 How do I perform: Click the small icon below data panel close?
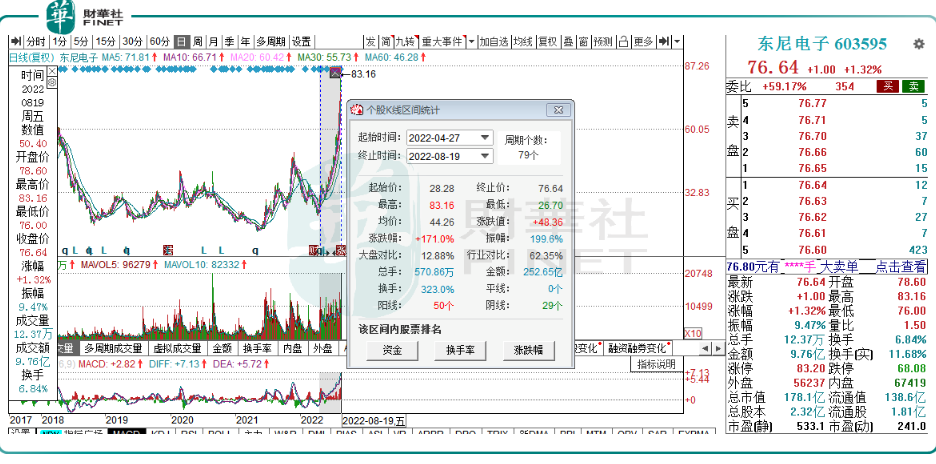[x=52, y=82]
